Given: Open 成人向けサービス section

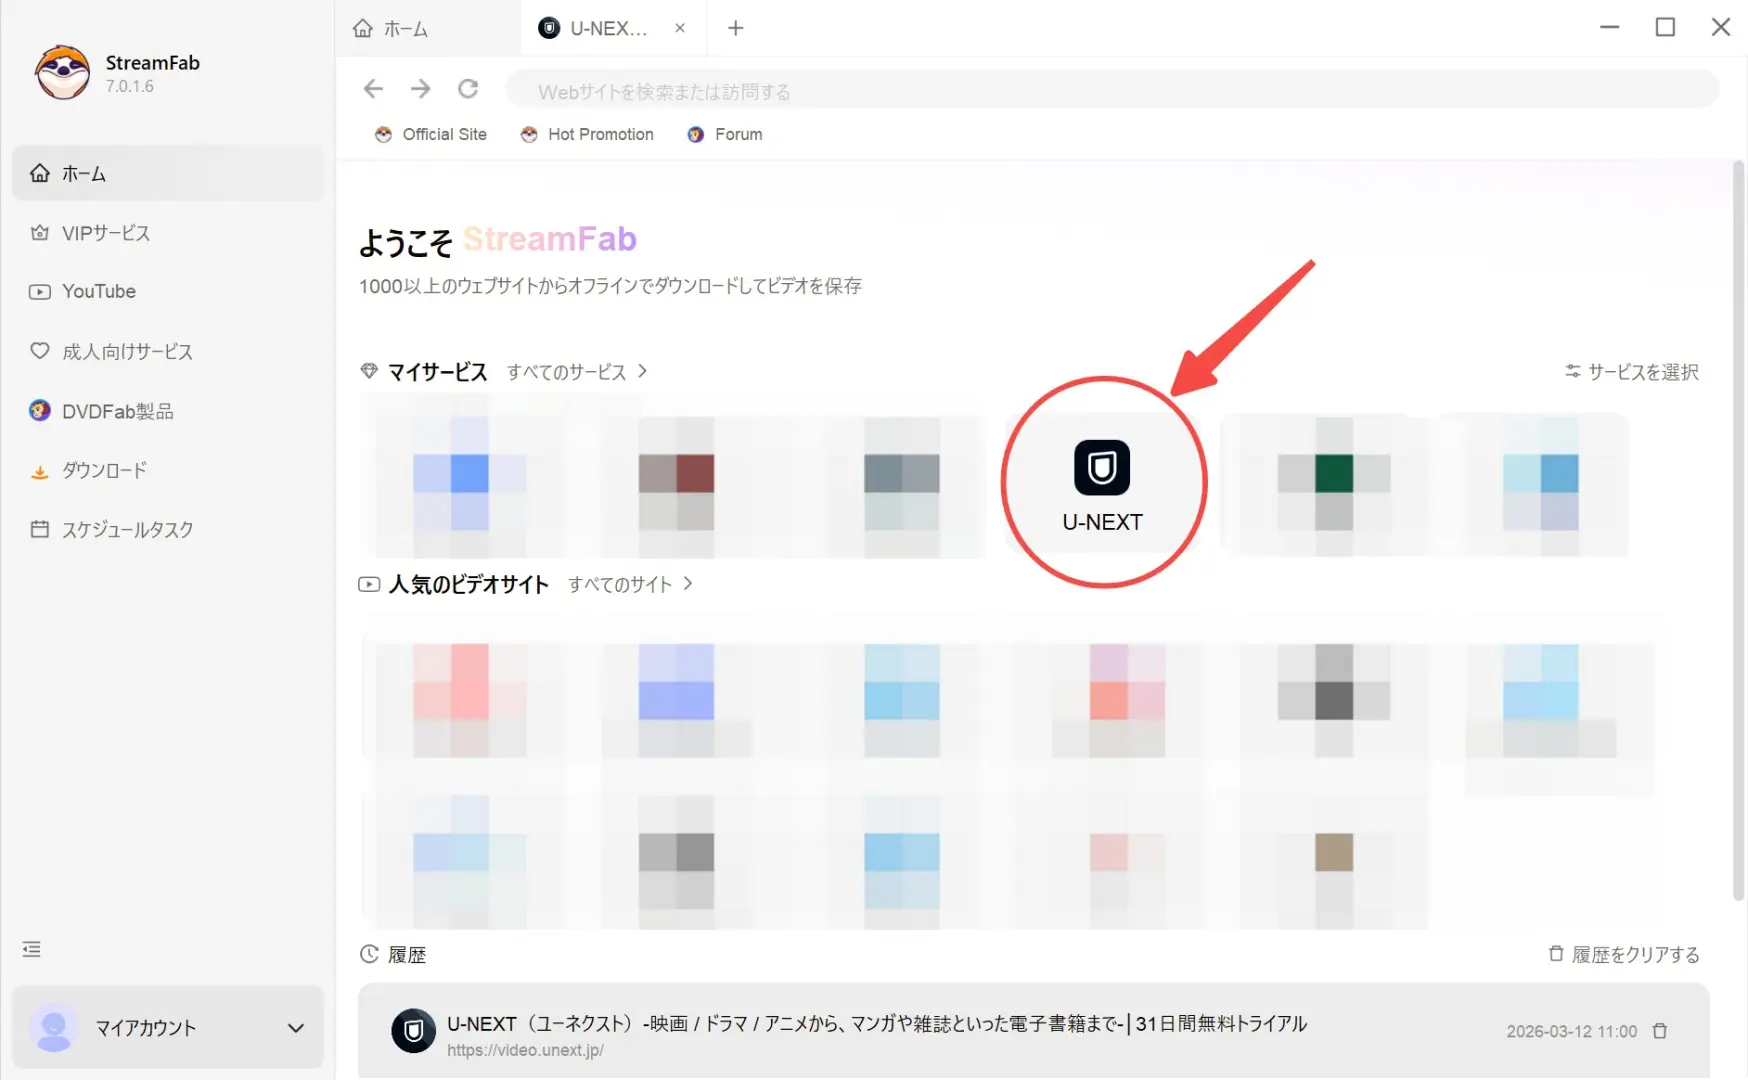Looking at the screenshot, I should (168, 351).
